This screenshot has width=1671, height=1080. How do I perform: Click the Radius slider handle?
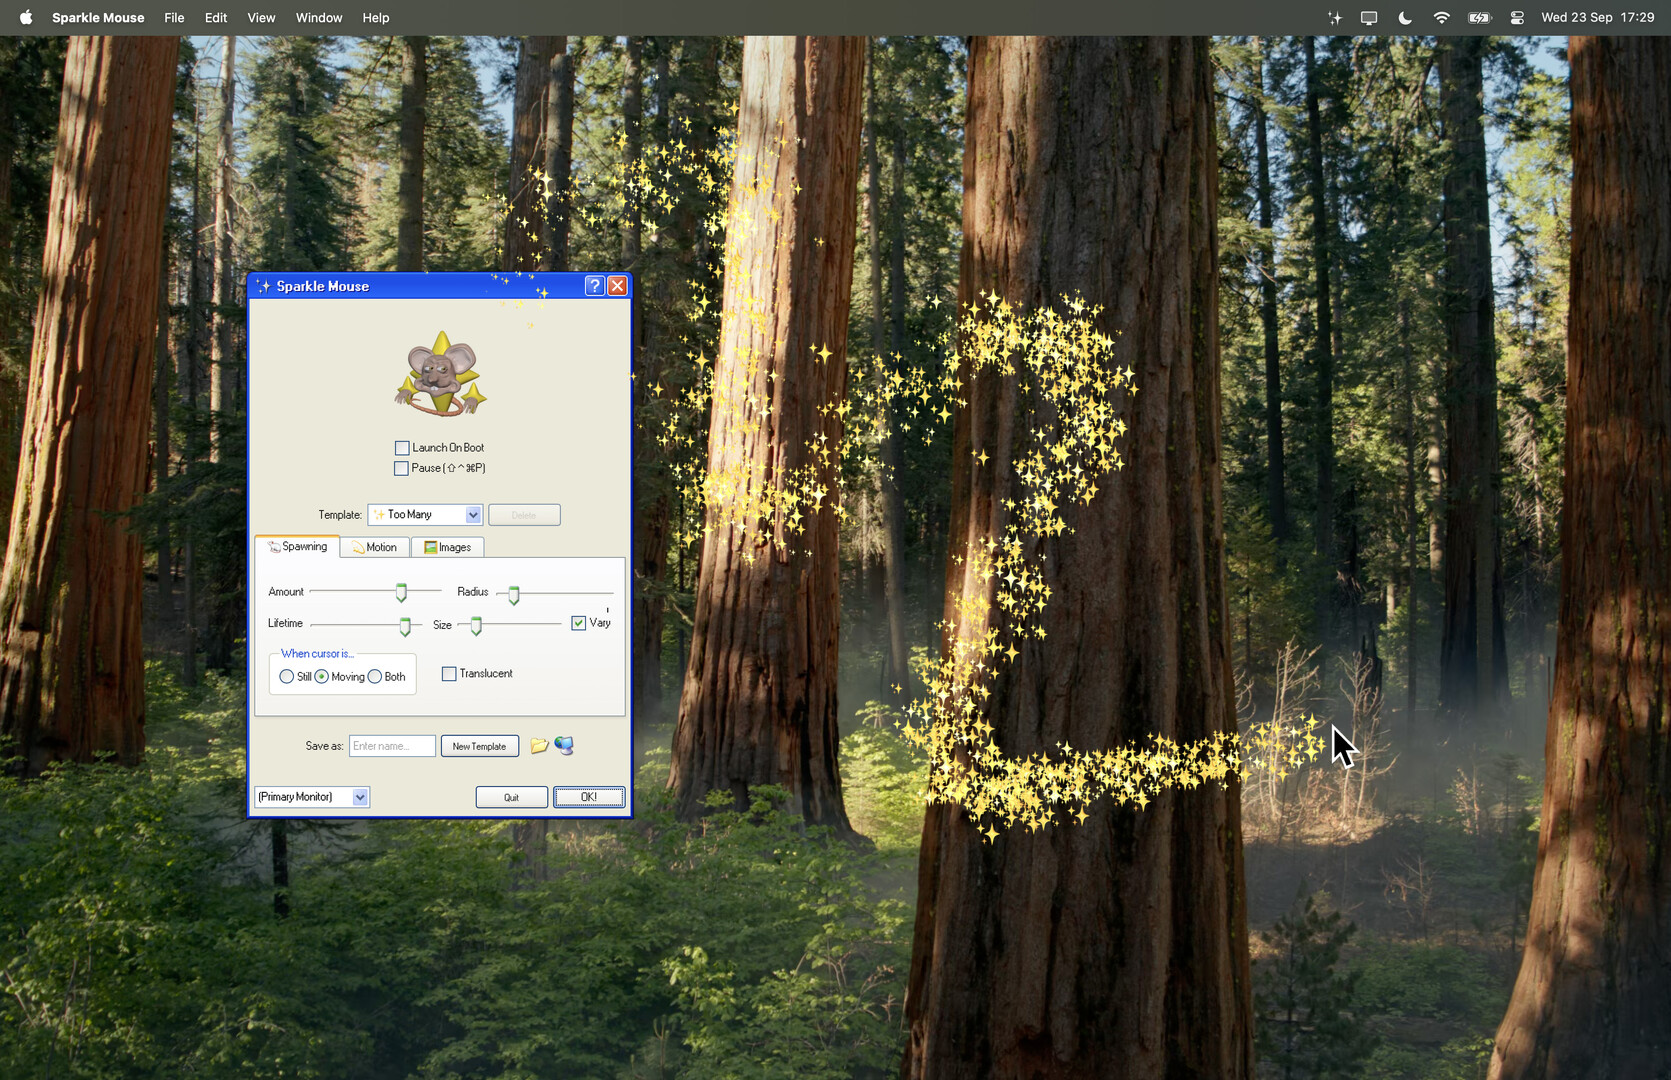click(514, 596)
